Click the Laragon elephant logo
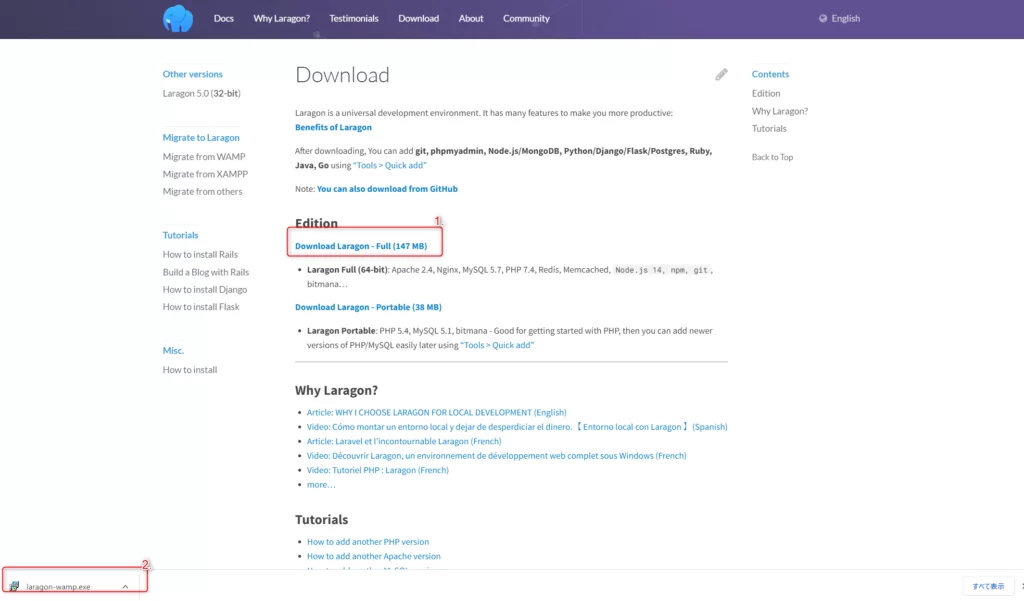 point(178,18)
